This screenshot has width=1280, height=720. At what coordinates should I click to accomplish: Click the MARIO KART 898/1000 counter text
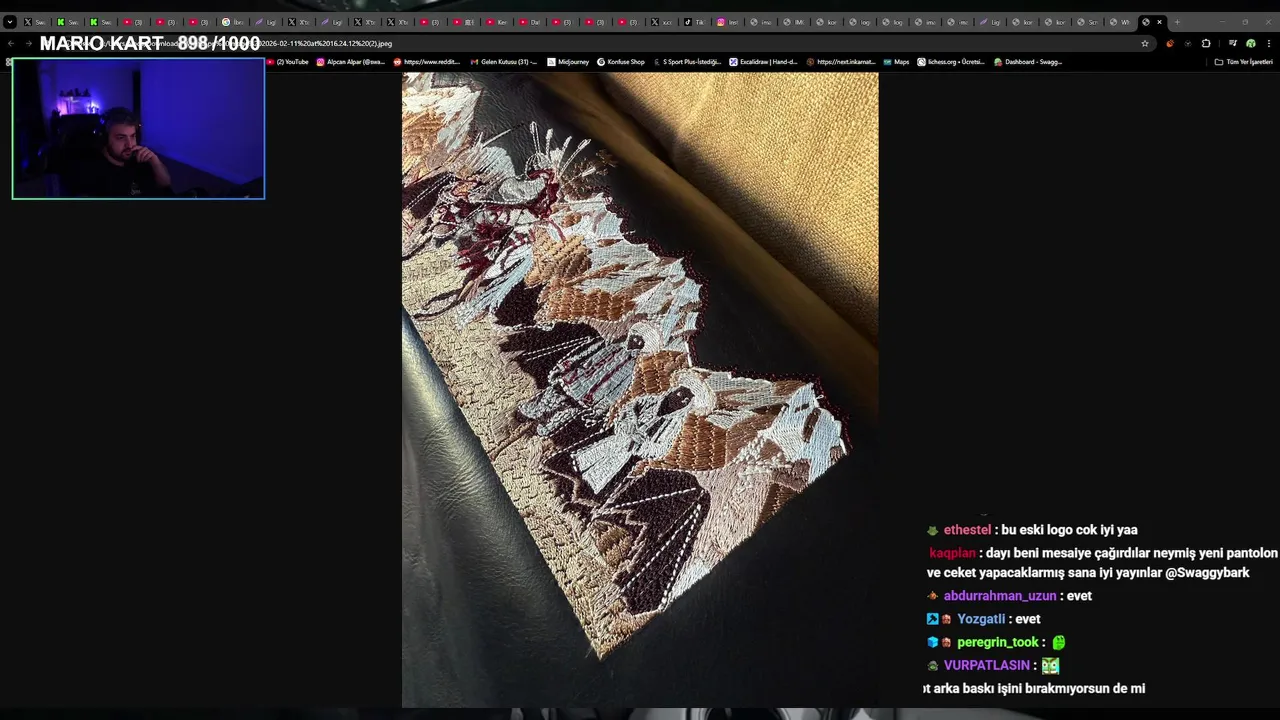click(x=150, y=43)
